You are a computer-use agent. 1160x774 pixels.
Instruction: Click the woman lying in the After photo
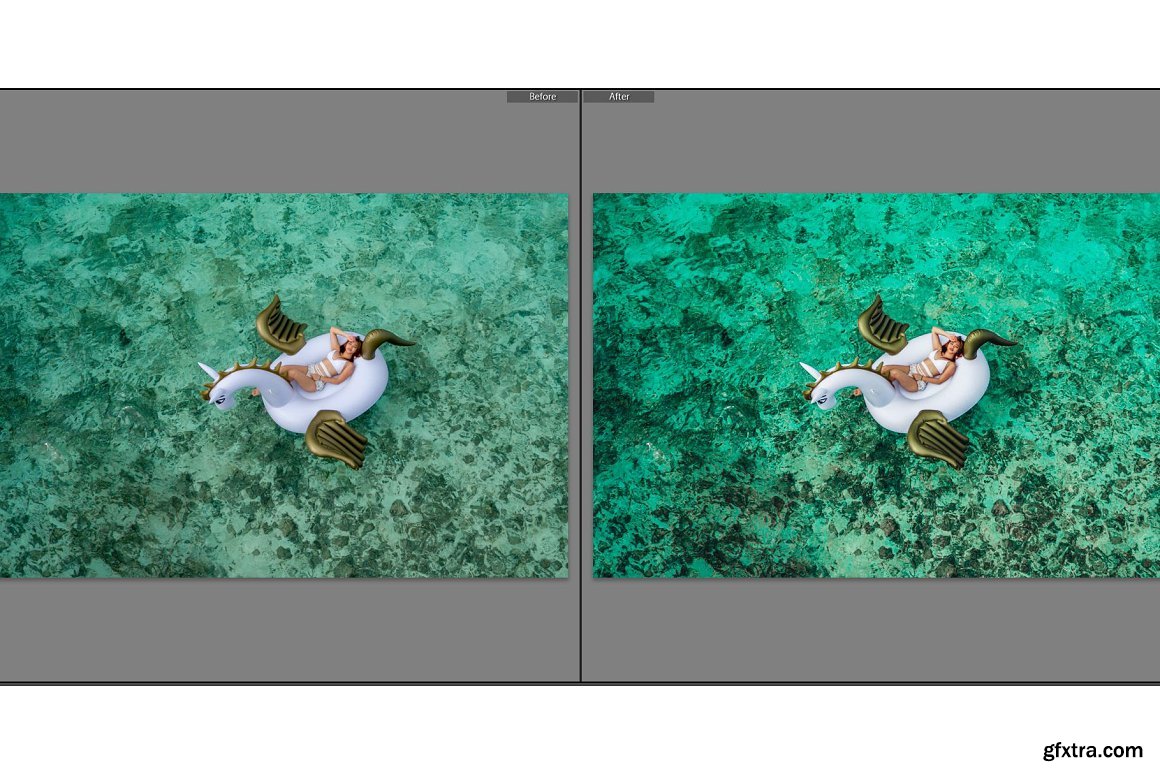coord(928,366)
